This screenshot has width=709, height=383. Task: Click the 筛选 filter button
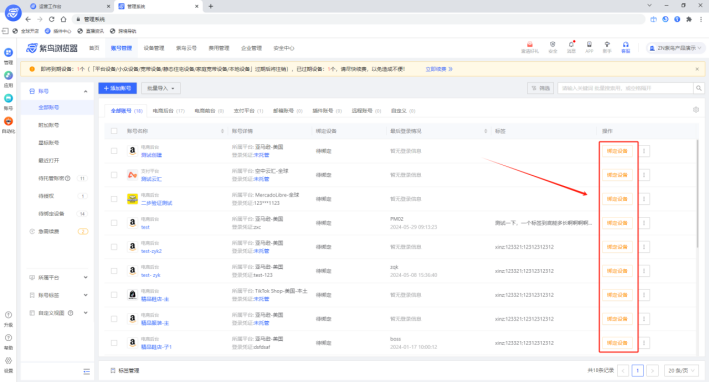click(x=540, y=88)
